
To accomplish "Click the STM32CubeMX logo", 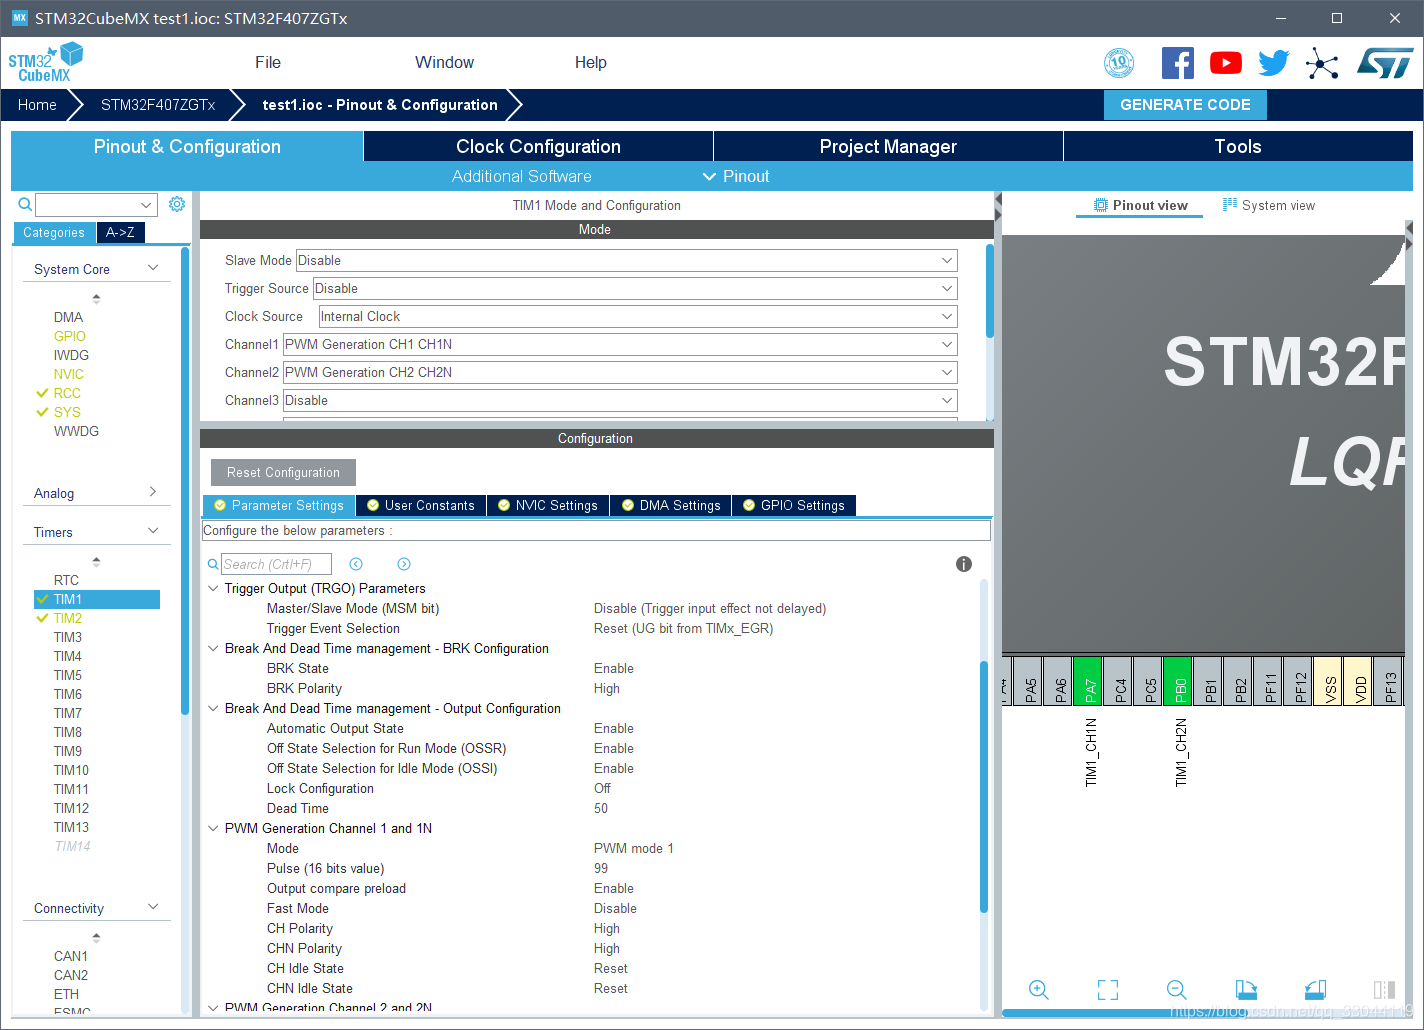I will coord(46,62).
